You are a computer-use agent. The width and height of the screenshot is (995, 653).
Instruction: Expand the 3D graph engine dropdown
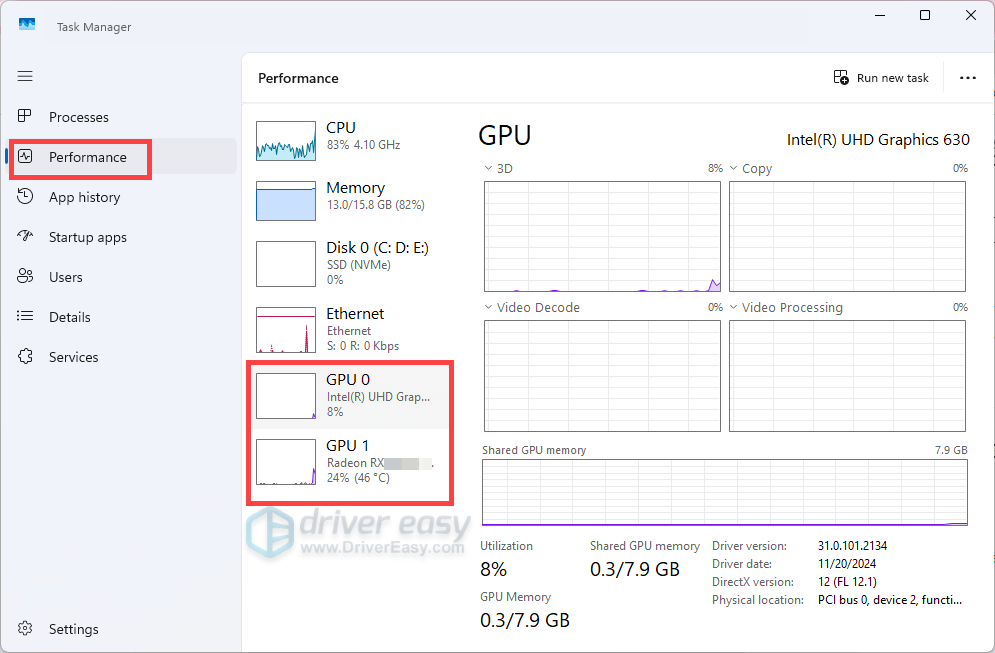[489, 169]
